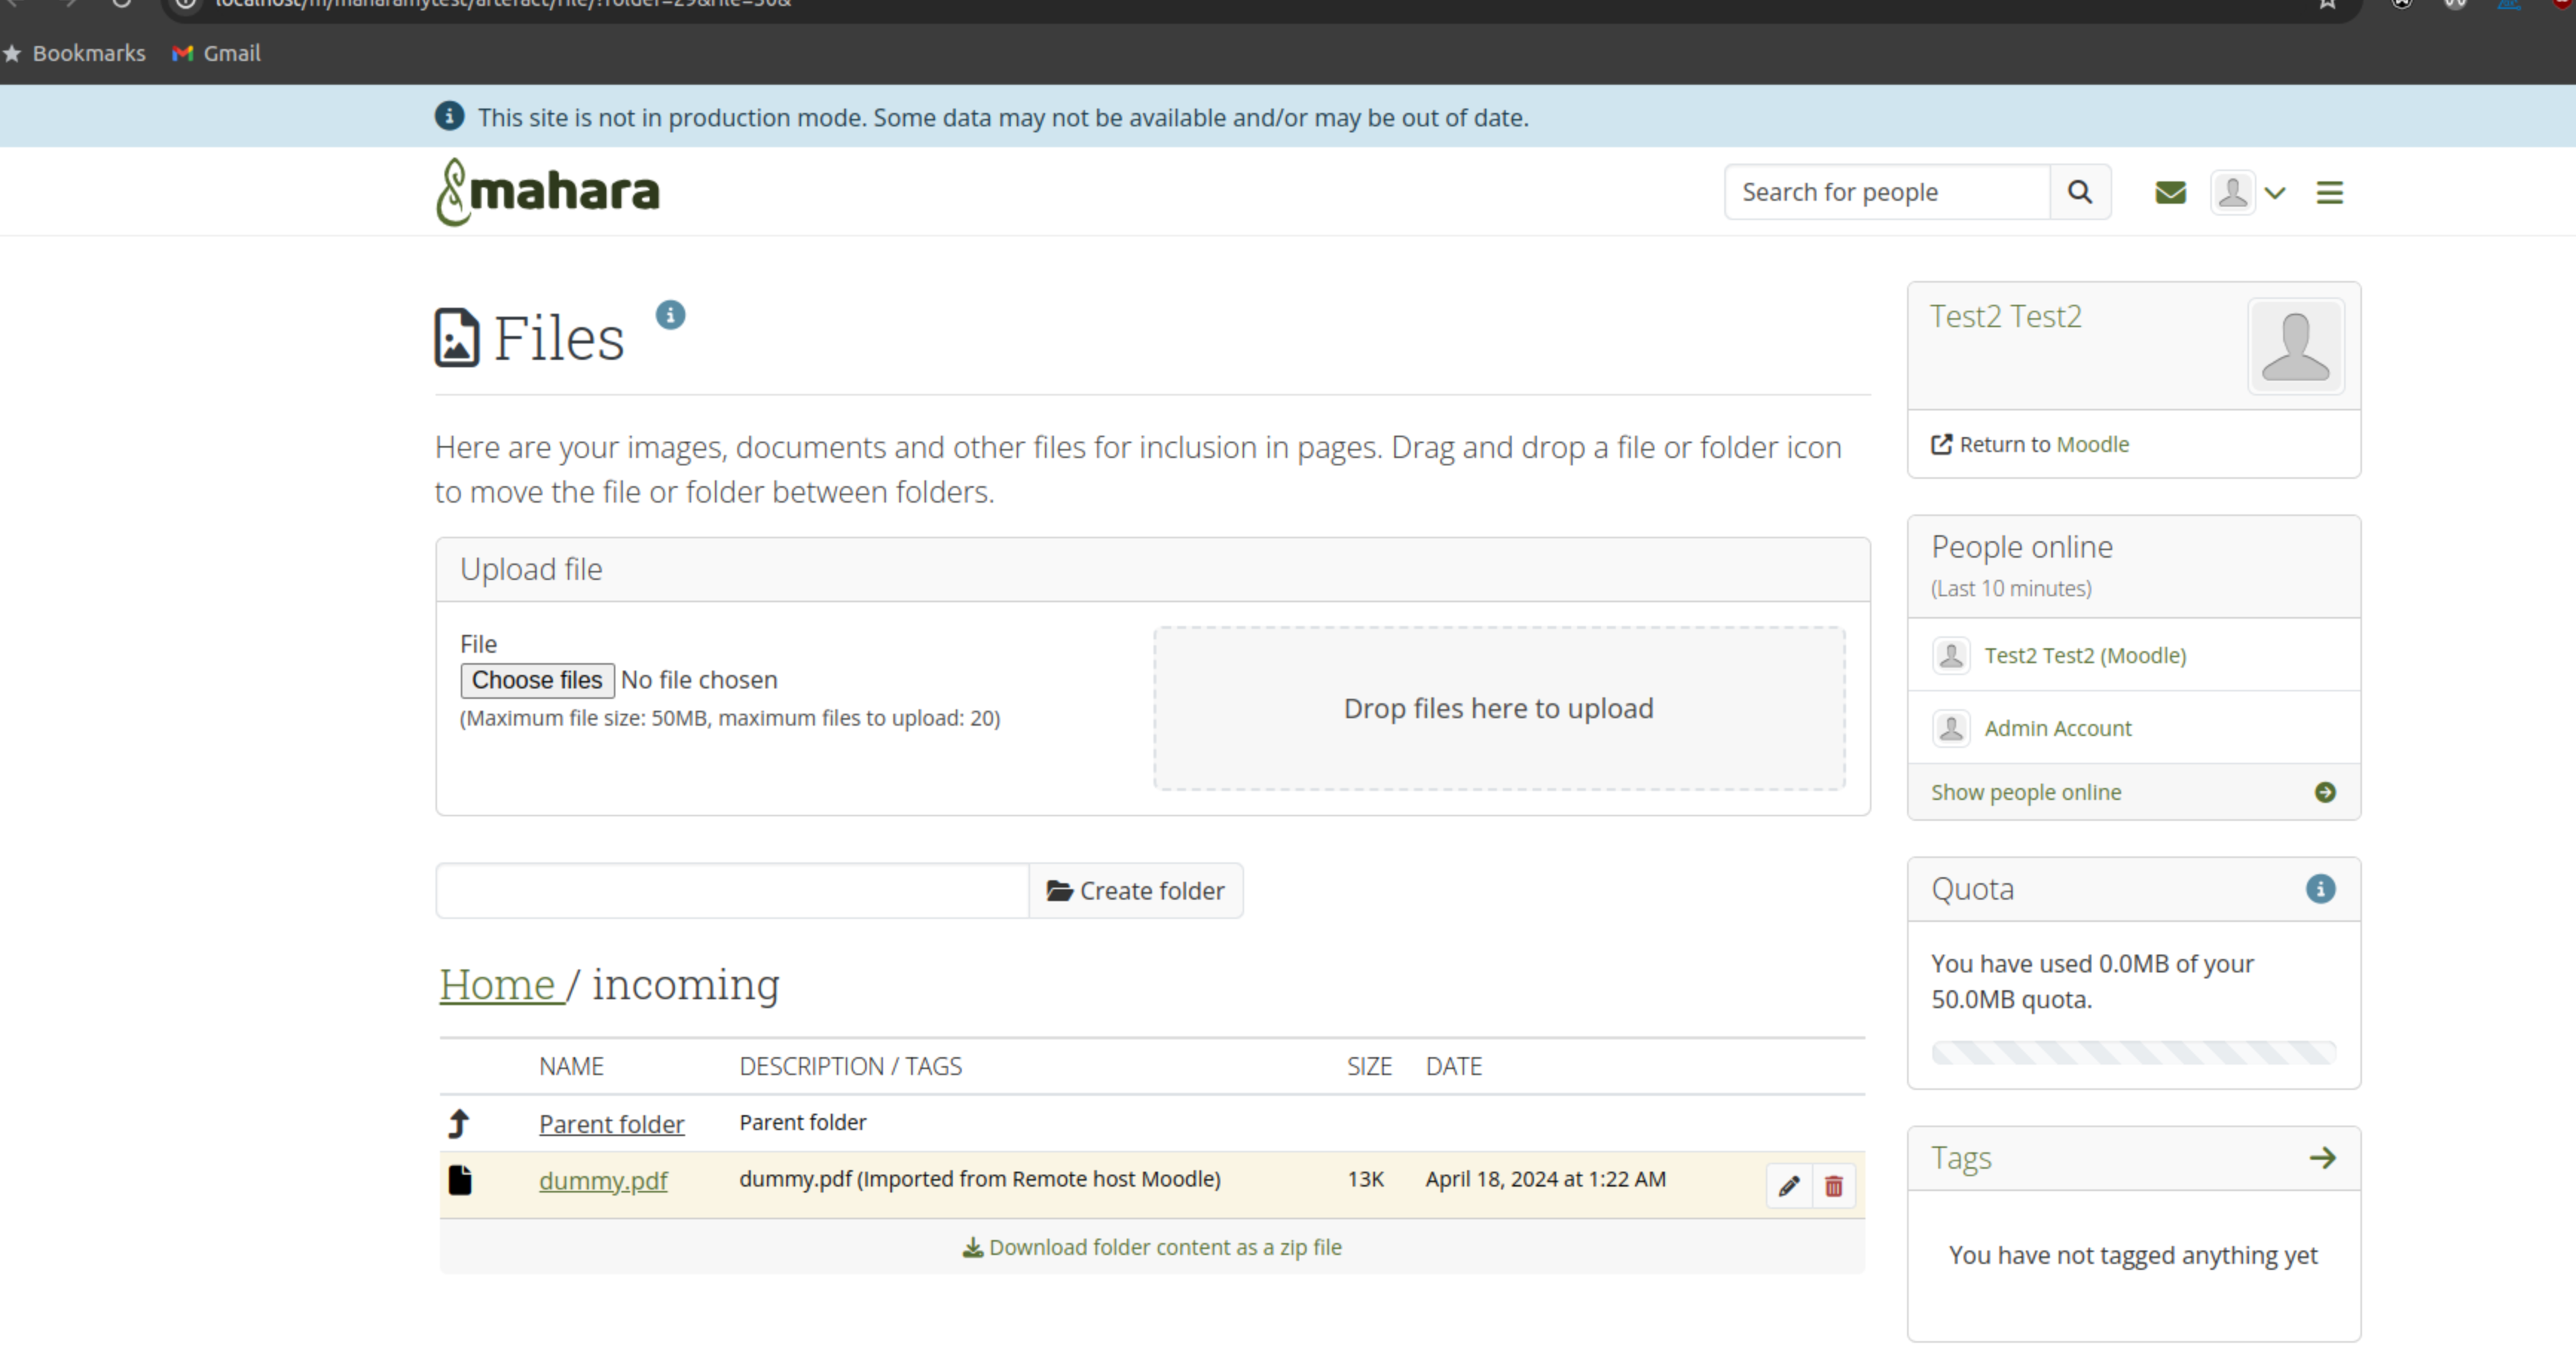Focus the Search for people field

tap(1887, 192)
